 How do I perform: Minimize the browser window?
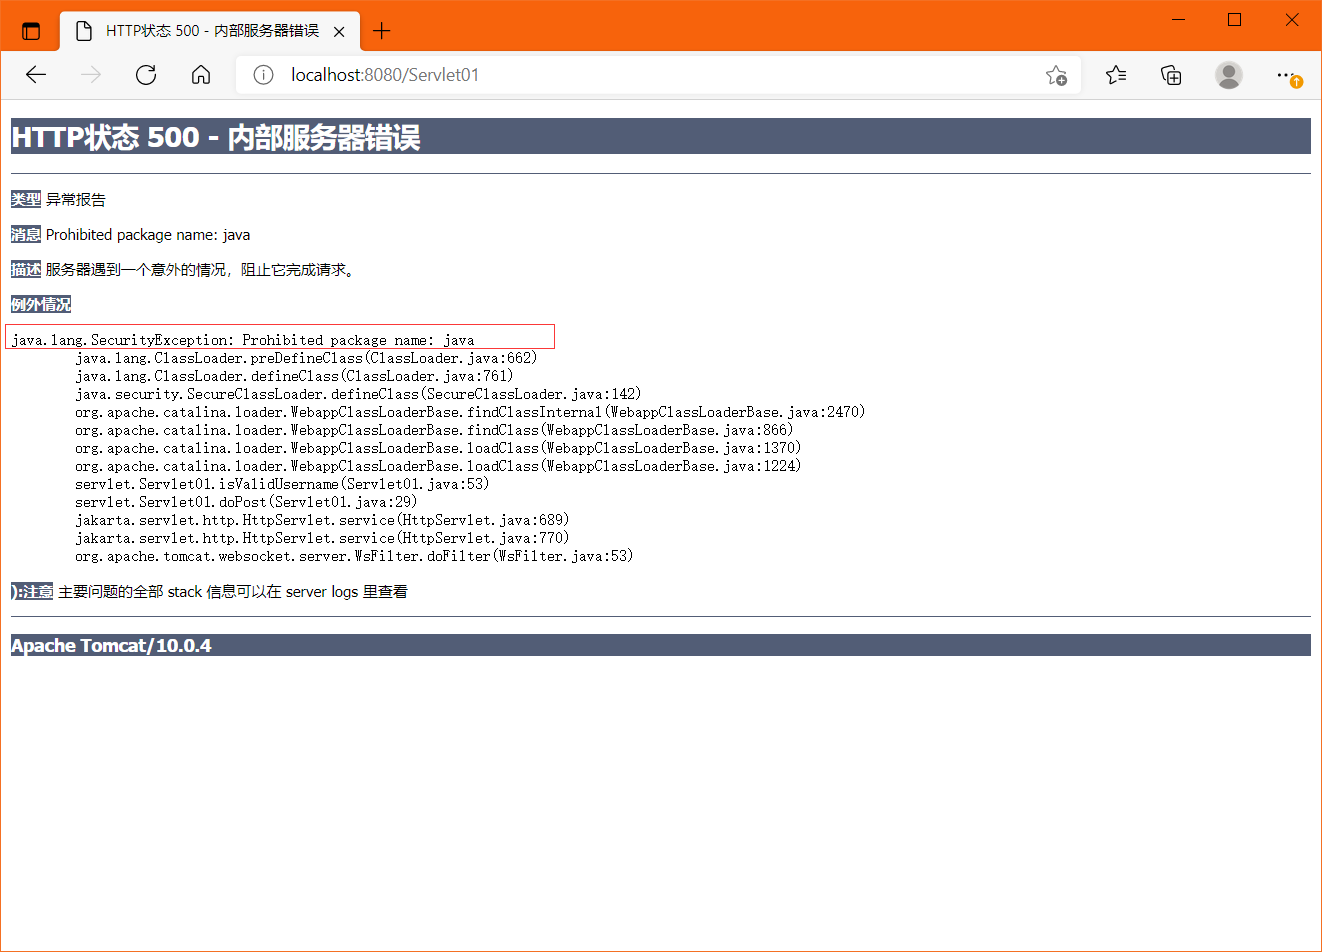click(1179, 20)
